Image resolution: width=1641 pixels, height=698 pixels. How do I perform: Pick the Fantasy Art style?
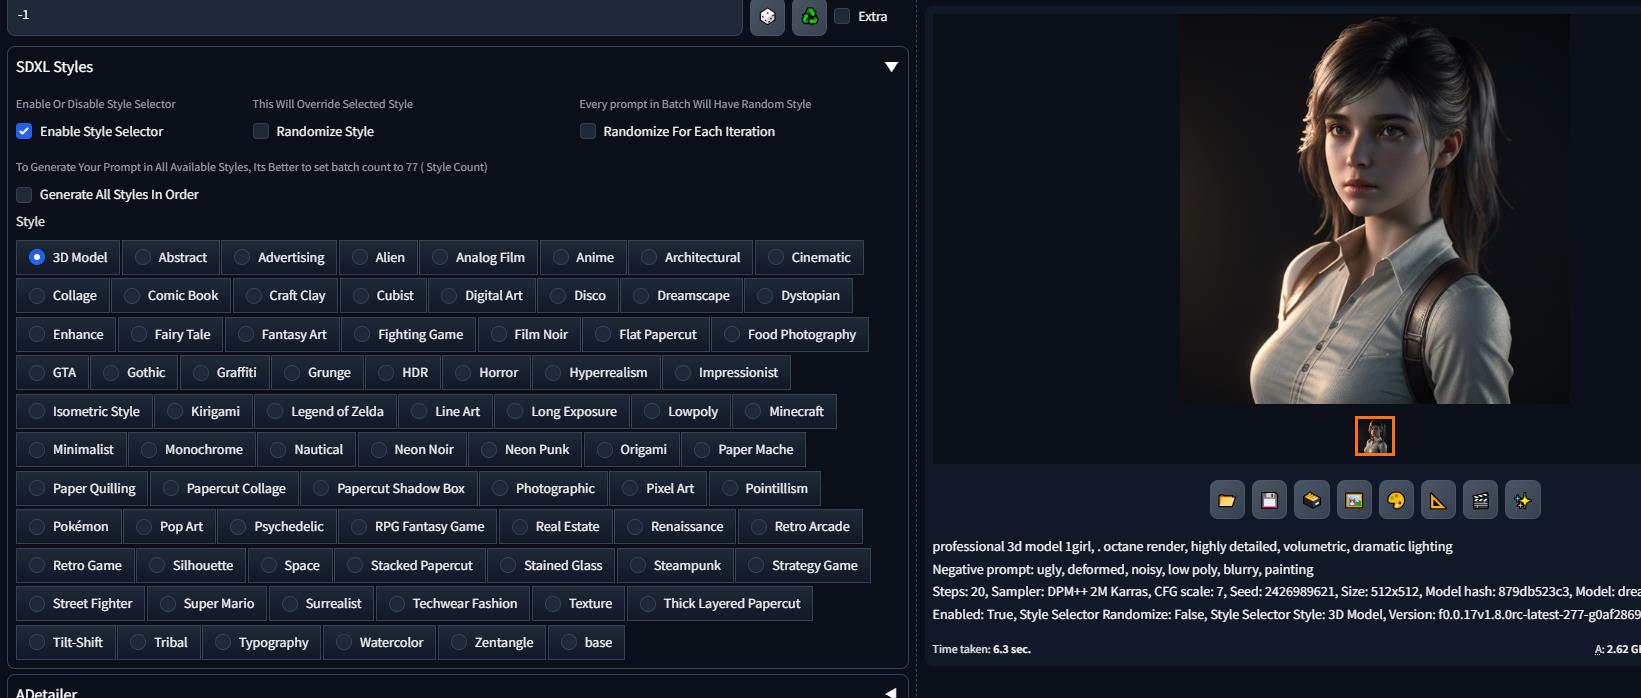pos(282,334)
